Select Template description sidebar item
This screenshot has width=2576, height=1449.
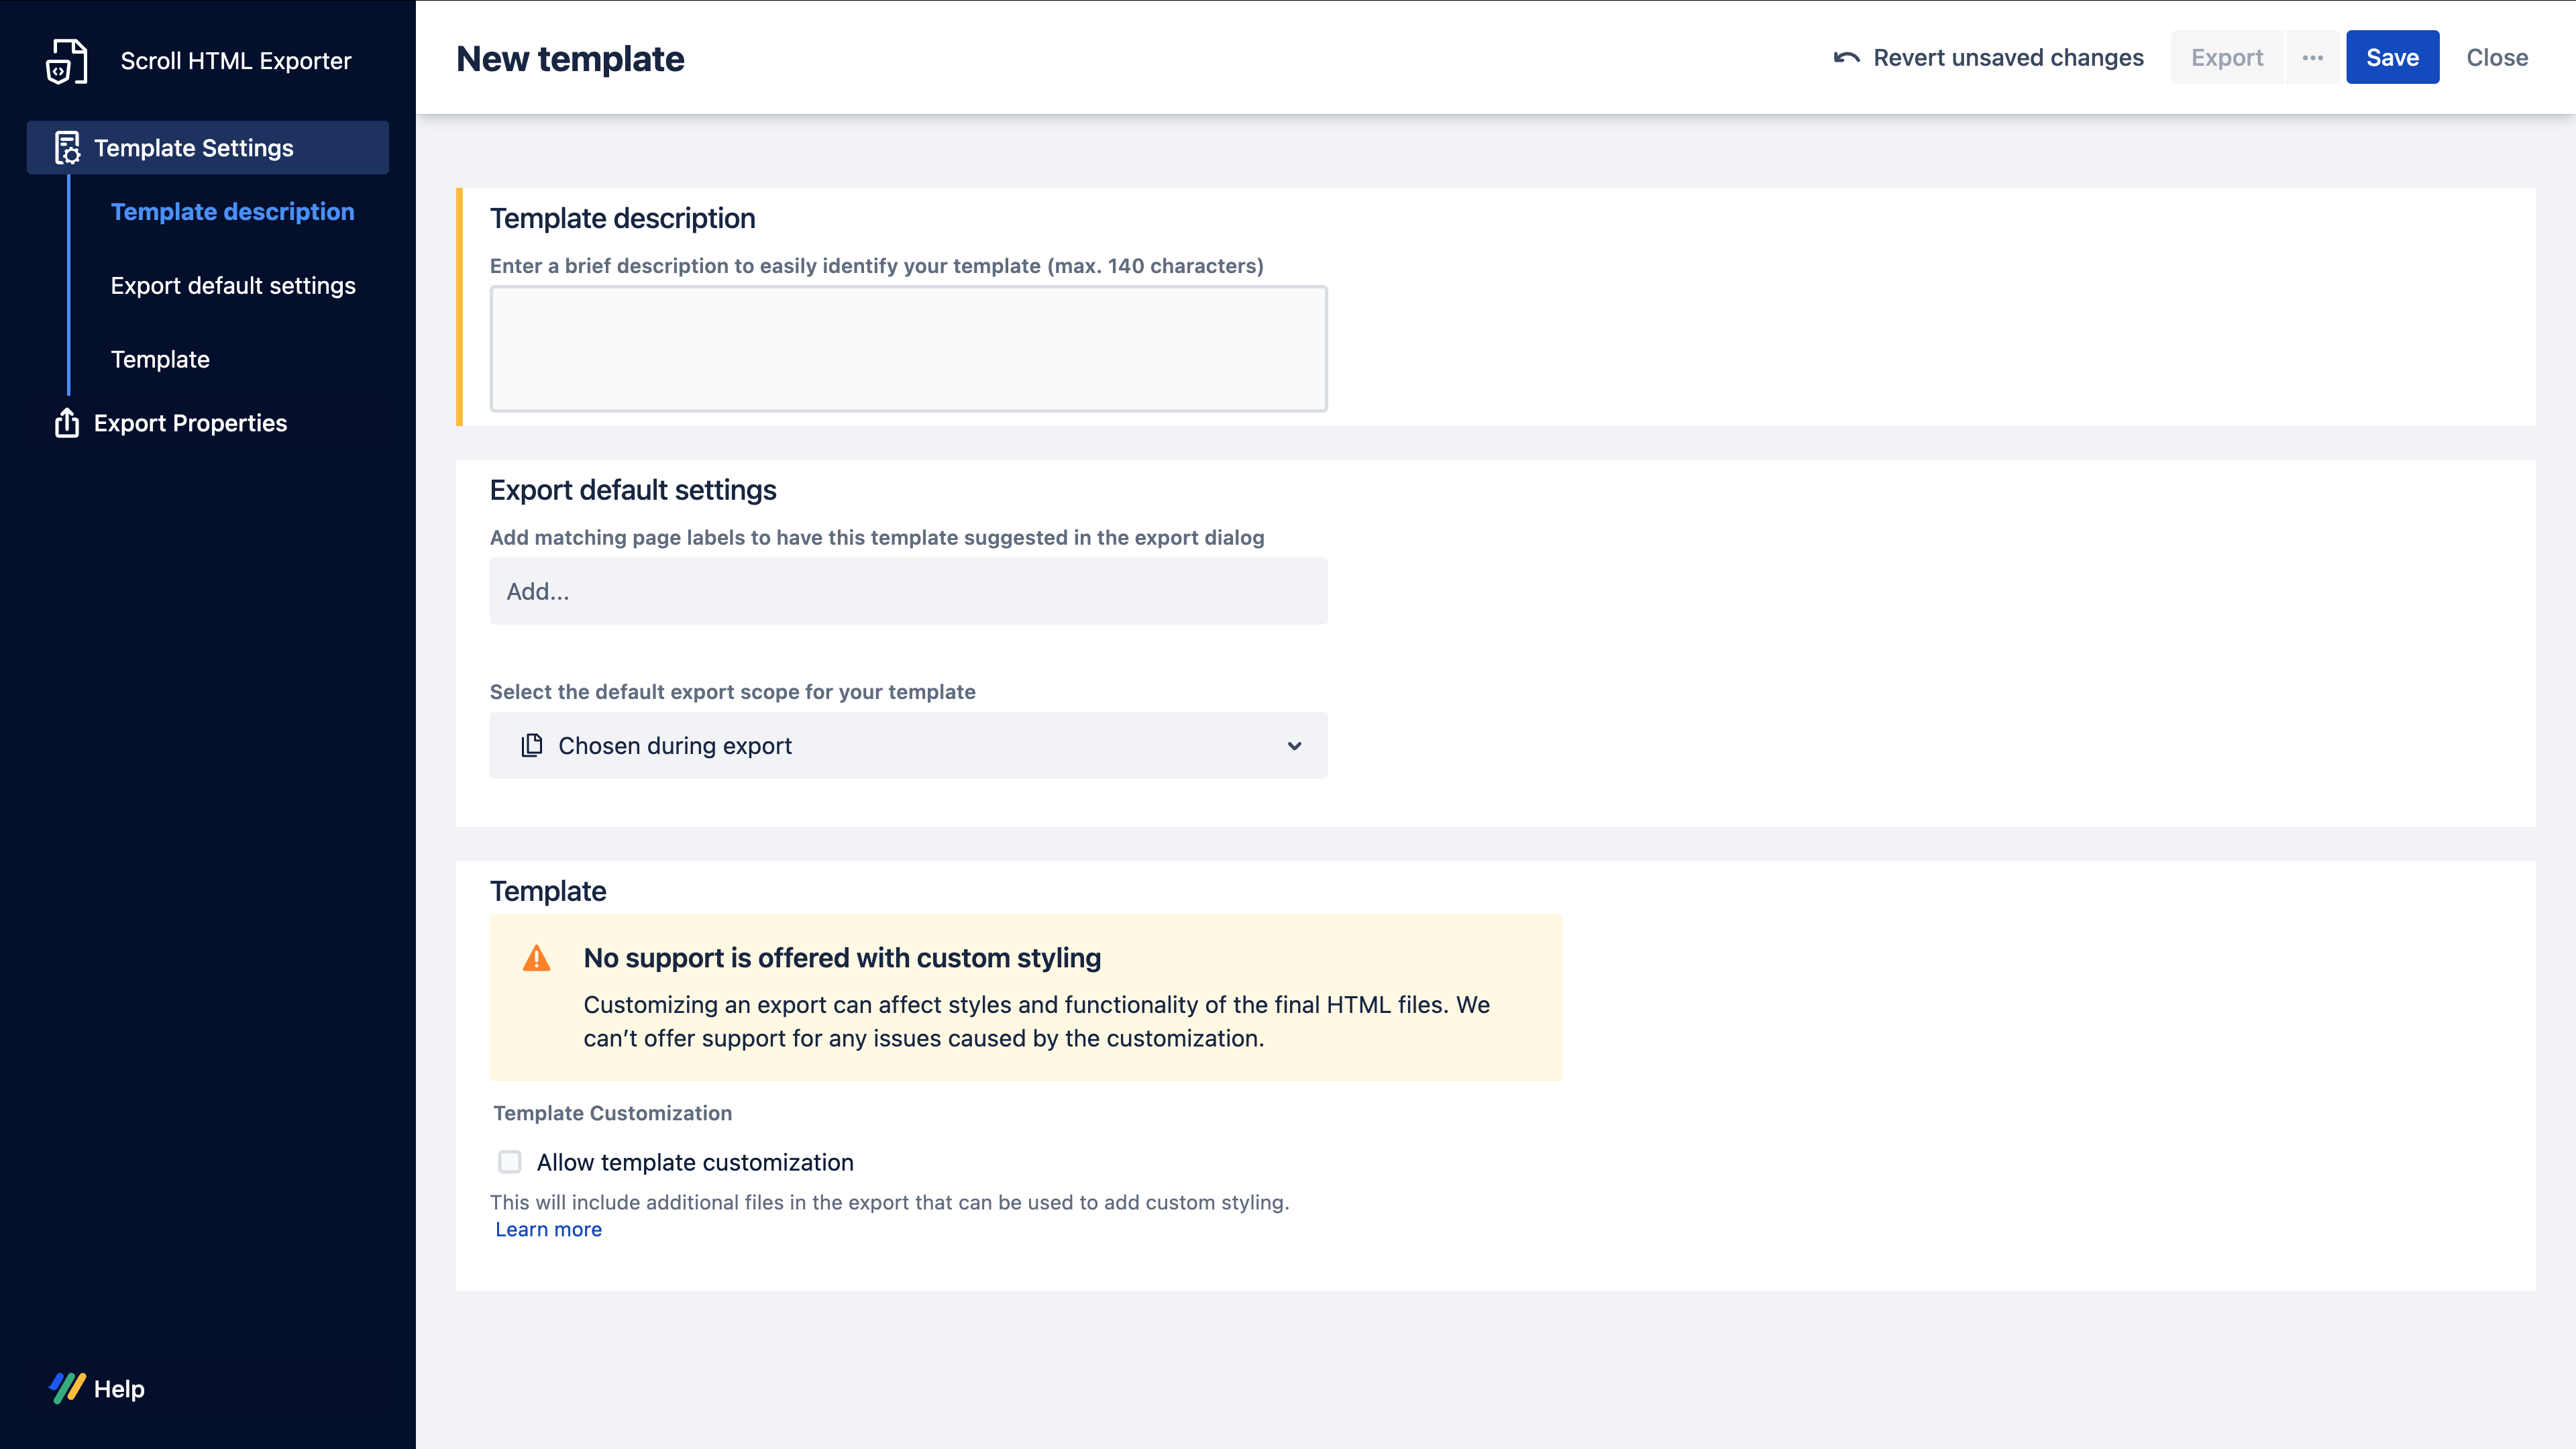pyautogui.click(x=232, y=212)
